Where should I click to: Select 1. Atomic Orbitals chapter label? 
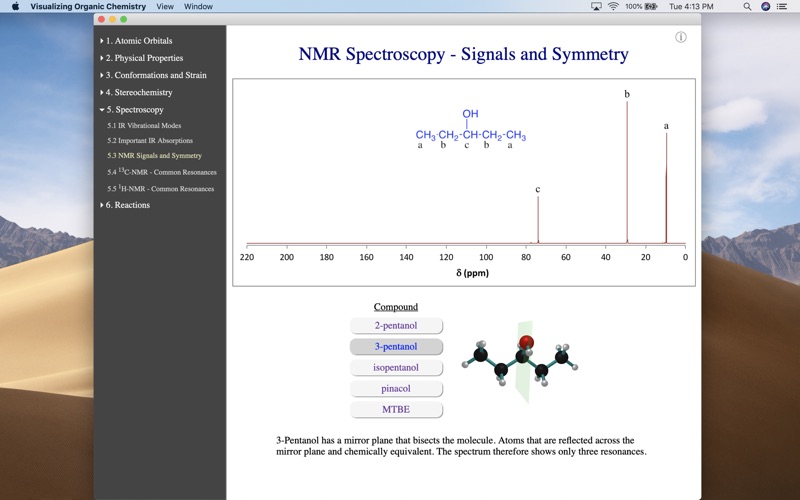139,41
